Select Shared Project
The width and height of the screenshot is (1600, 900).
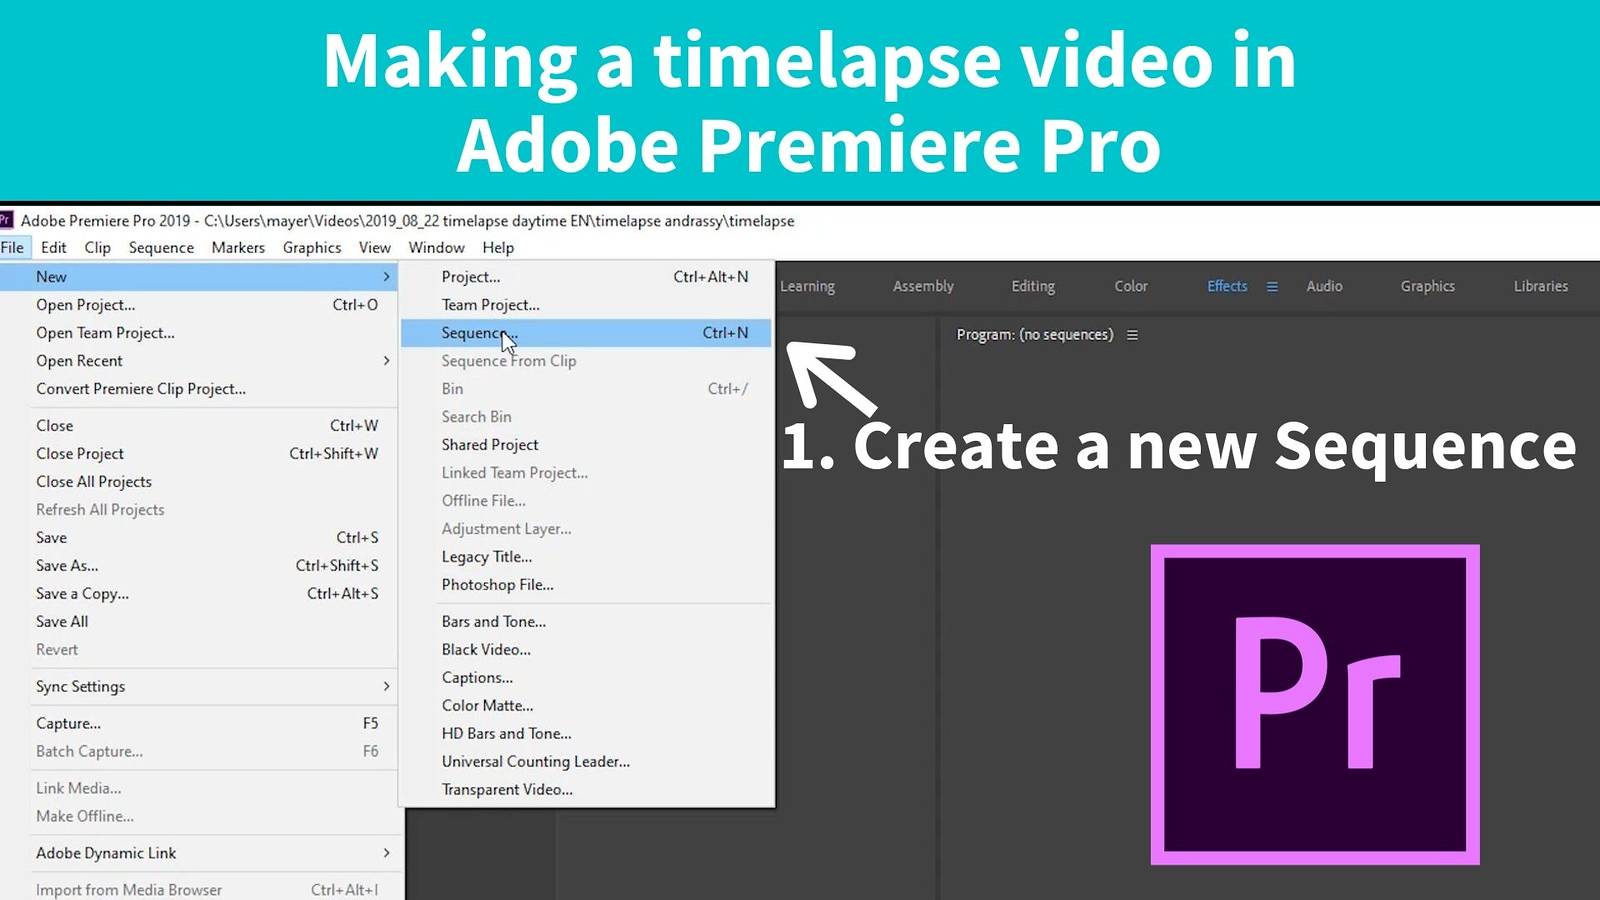586,445
